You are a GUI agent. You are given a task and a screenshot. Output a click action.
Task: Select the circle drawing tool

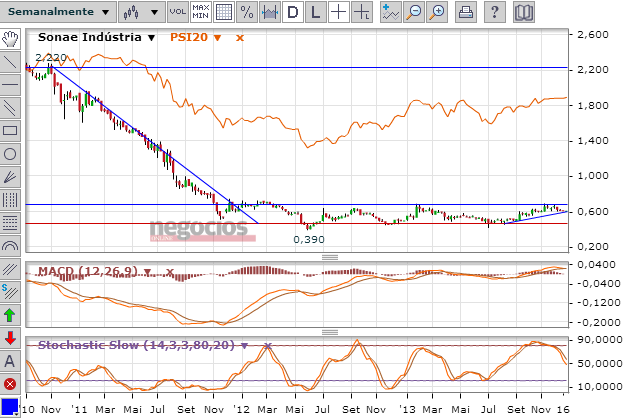pyautogui.click(x=10, y=153)
